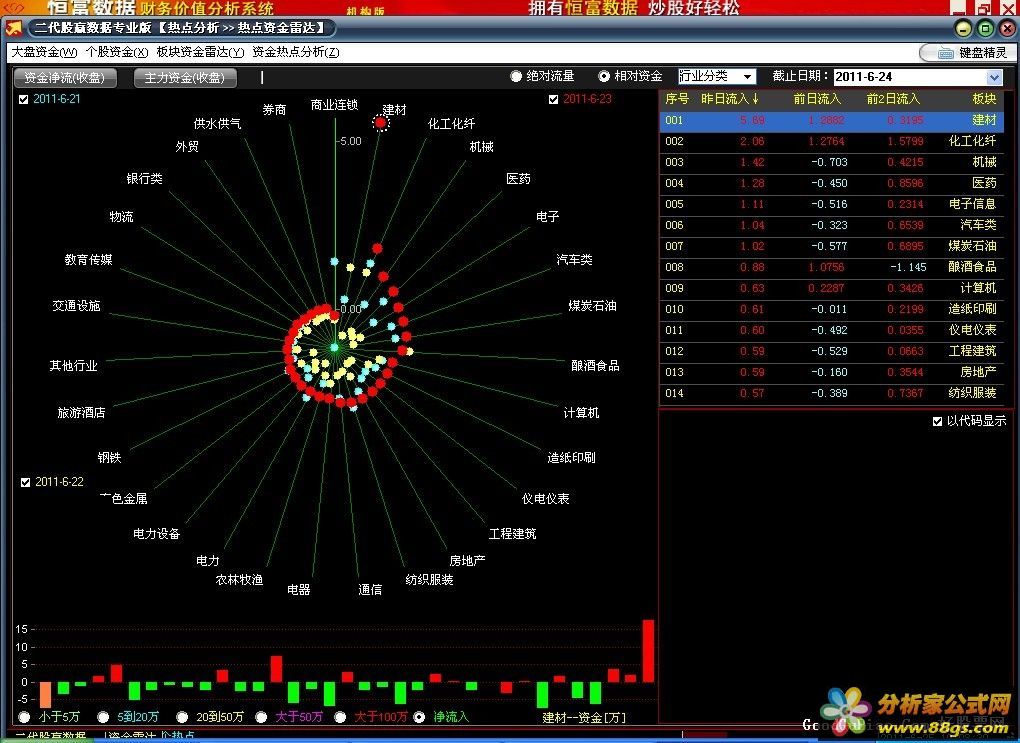Expand the 截止日期 date dropdown arrow

[x=994, y=77]
